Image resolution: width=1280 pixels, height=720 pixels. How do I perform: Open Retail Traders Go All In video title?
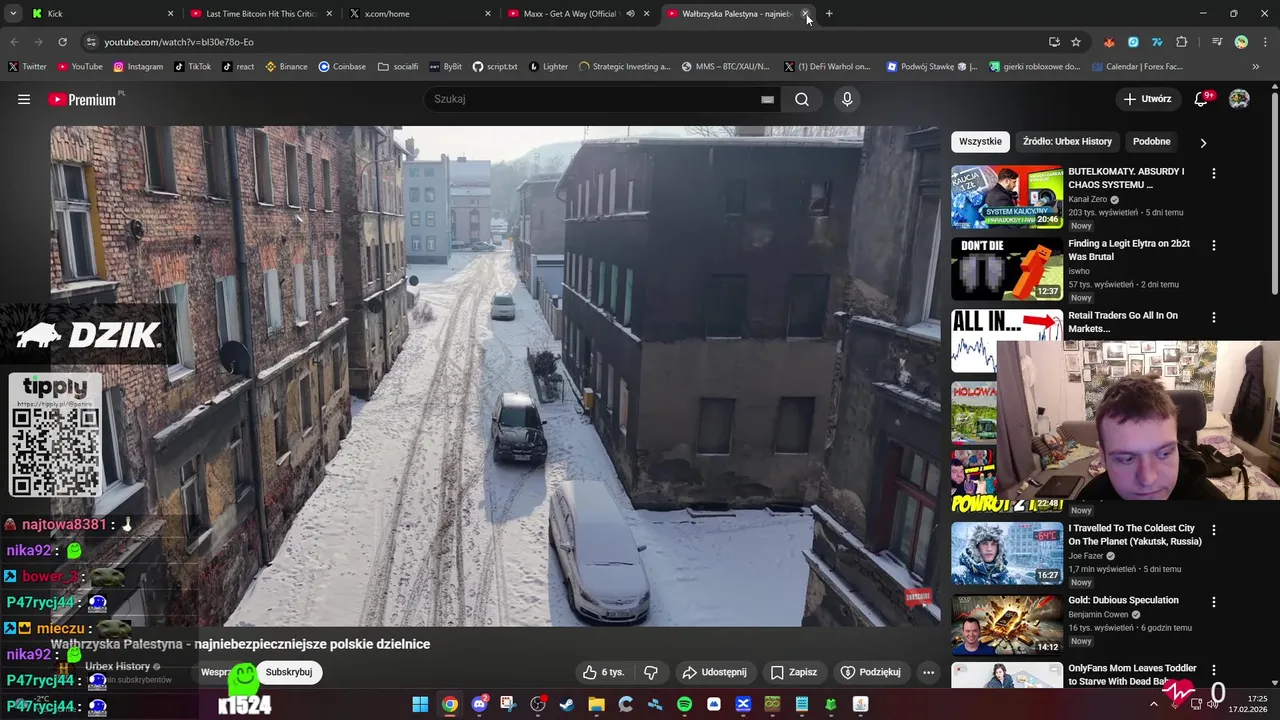(x=1123, y=322)
